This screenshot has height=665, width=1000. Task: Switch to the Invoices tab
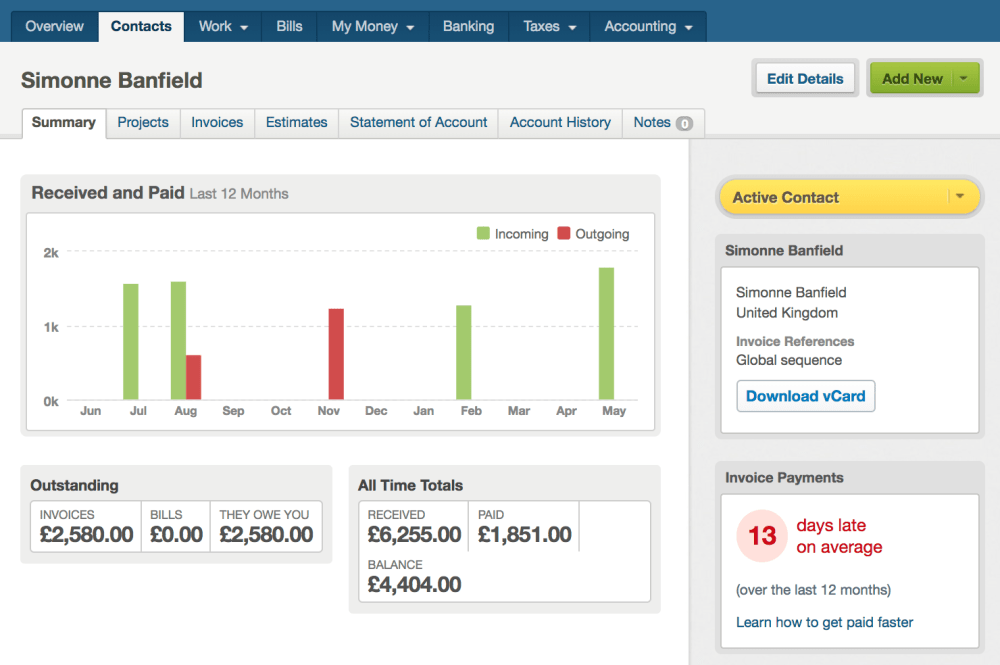[217, 122]
